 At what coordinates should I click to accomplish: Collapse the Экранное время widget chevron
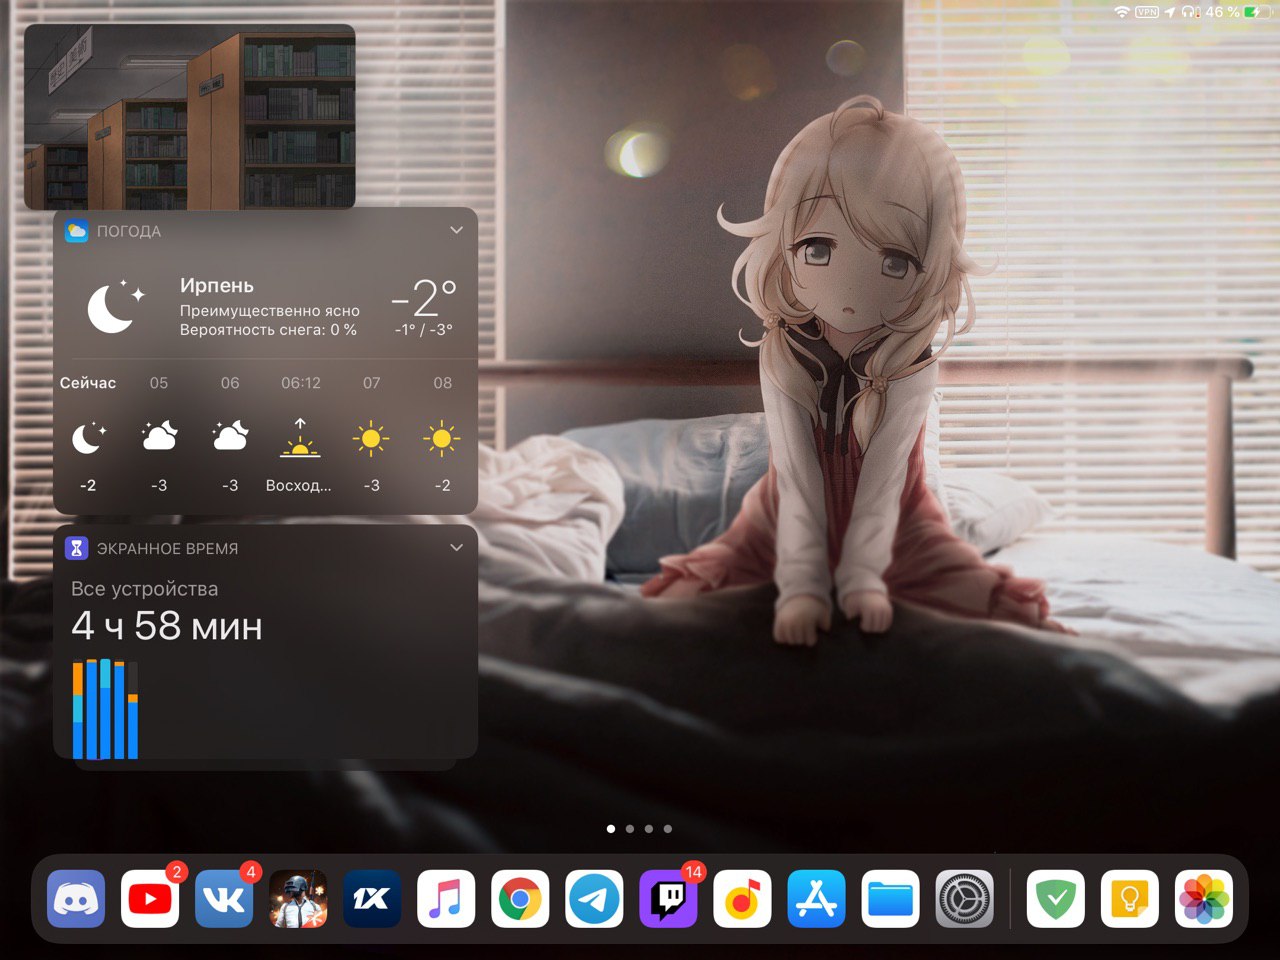click(456, 548)
